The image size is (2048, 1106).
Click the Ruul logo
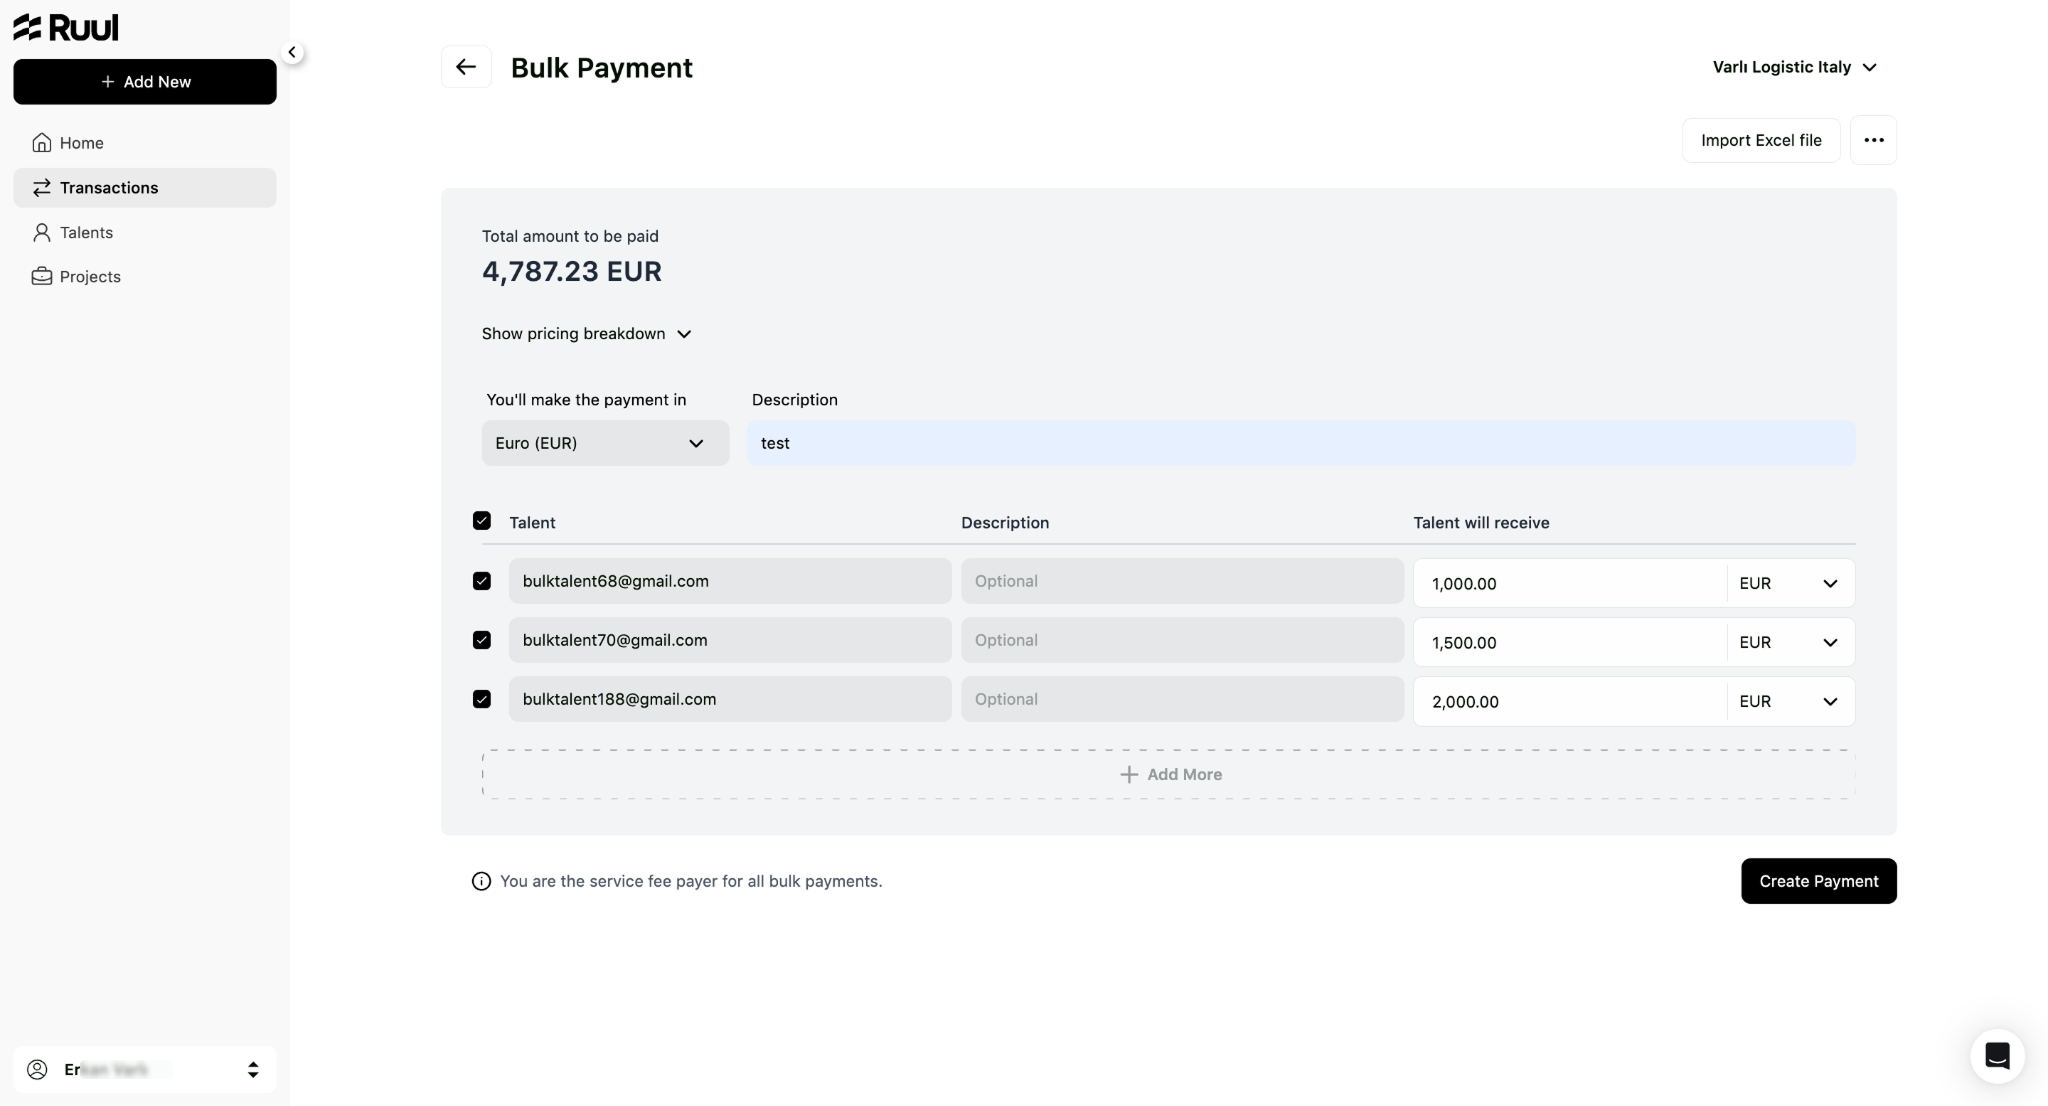(66, 27)
